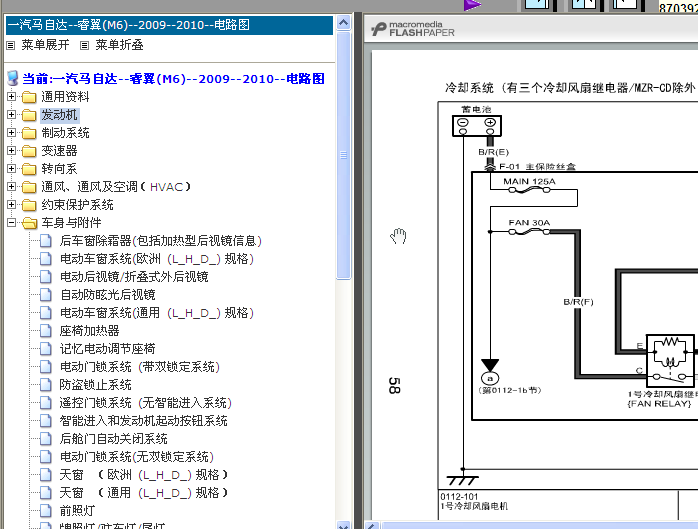Open 遥控门锁系统 (无智能进入系统) document
Image resolution: width=698 pixels, height=529 pixels.
coord(146,403)
